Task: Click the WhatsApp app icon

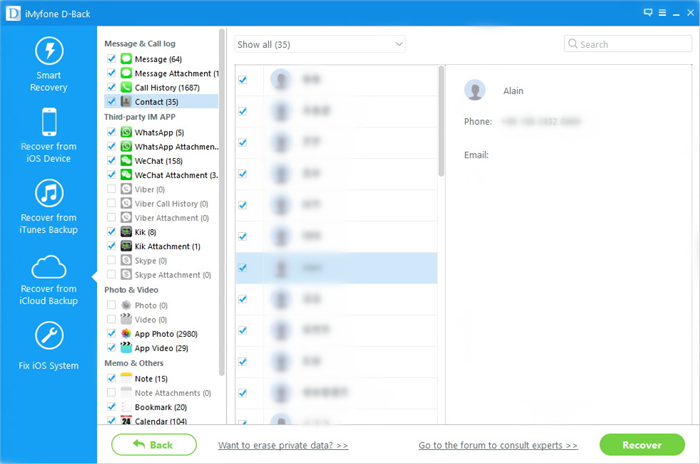Action: pyautogui.click(x=126, y=132)
